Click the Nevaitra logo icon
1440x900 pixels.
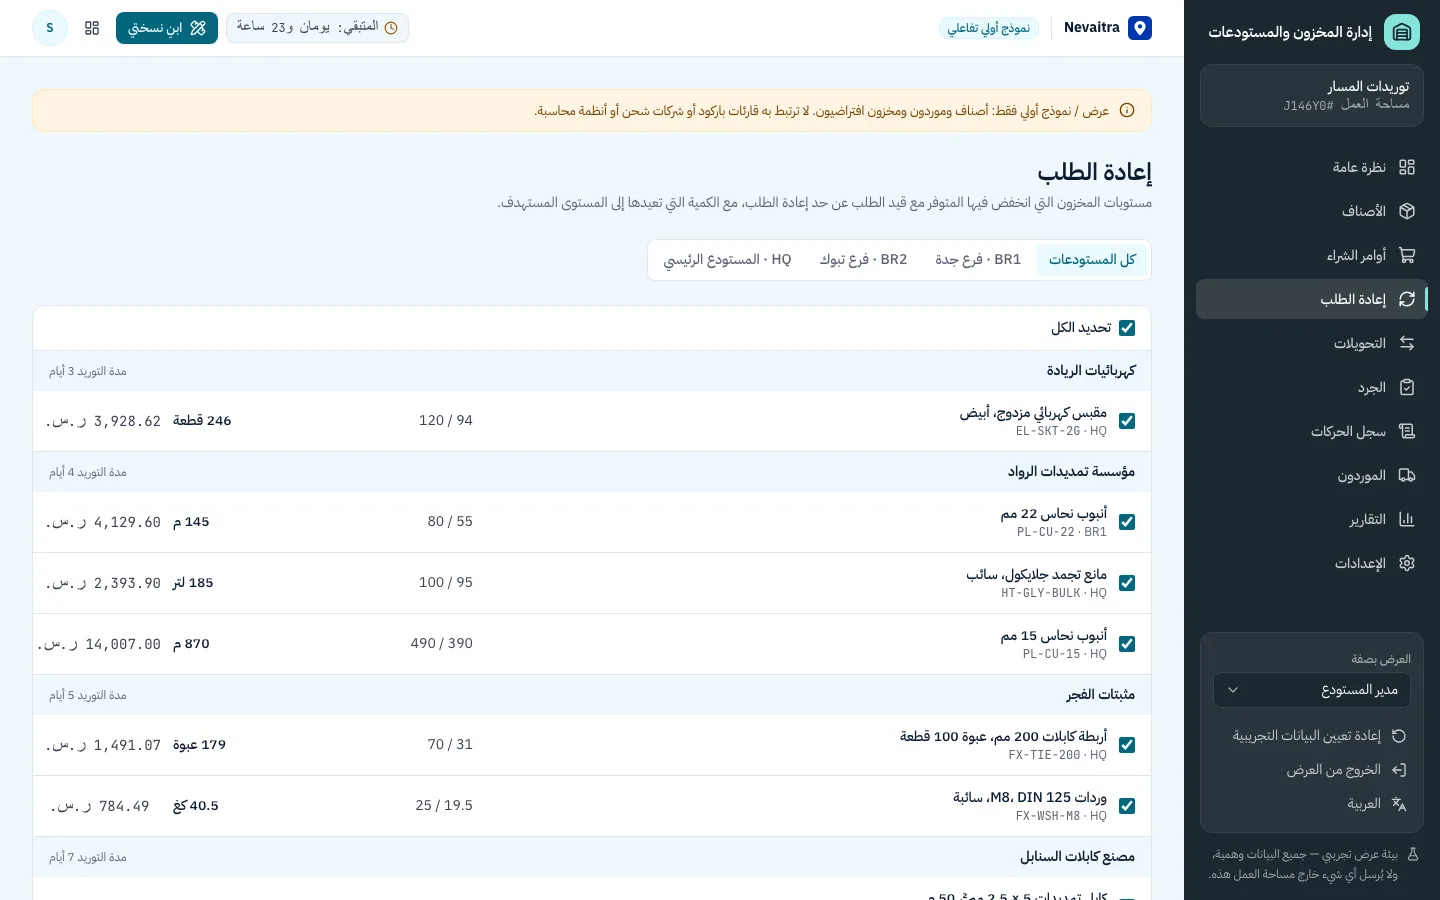pyautogui.click(x=1140, y=28)
